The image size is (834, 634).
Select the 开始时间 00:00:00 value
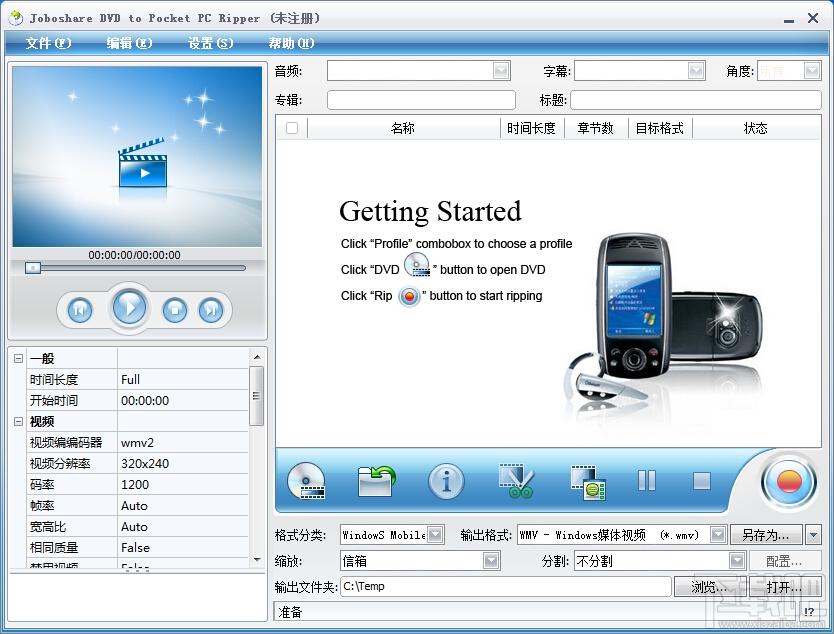click(183, 401)
